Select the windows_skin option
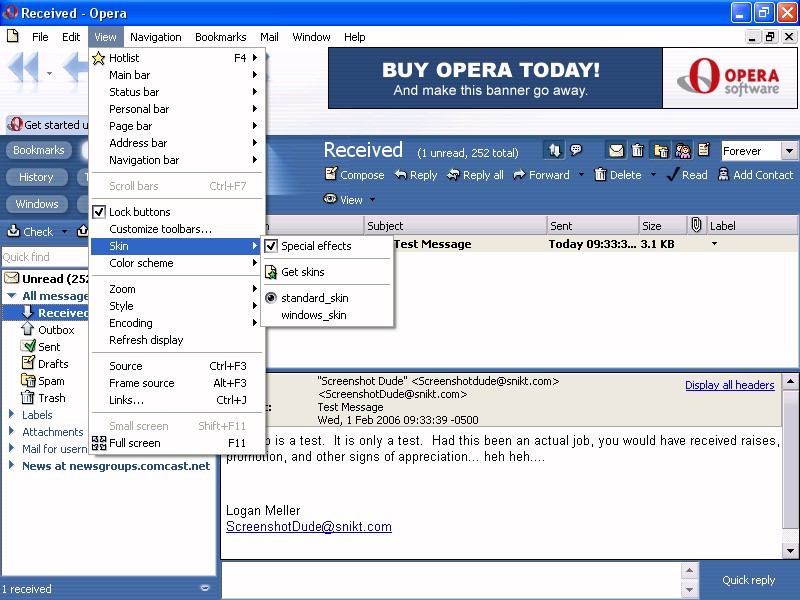This screenshot has width=800, height=600. [x=314, y=315]
